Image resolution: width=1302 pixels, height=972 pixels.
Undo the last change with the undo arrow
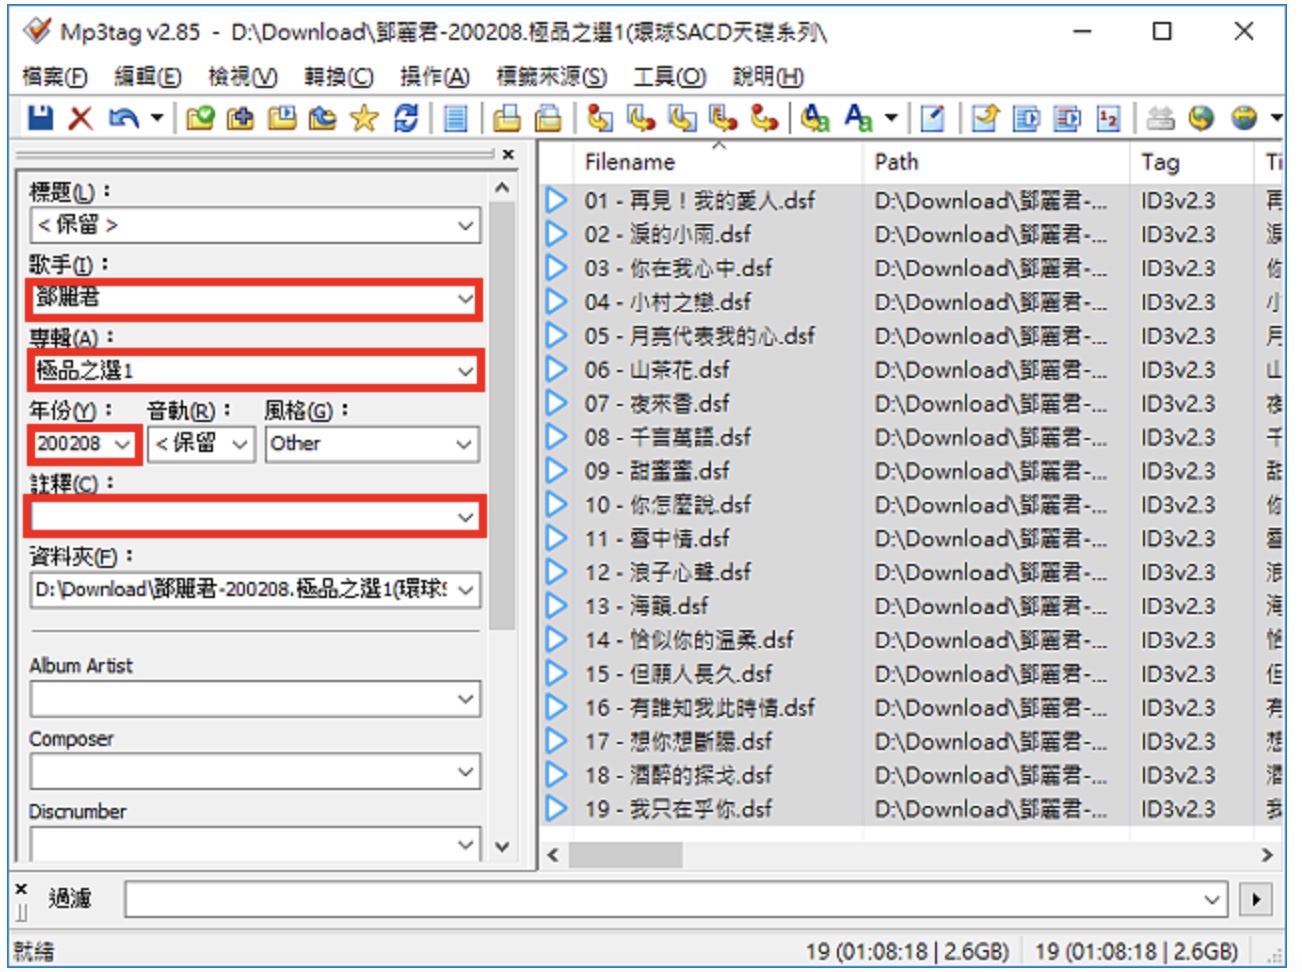coord(123,118)
